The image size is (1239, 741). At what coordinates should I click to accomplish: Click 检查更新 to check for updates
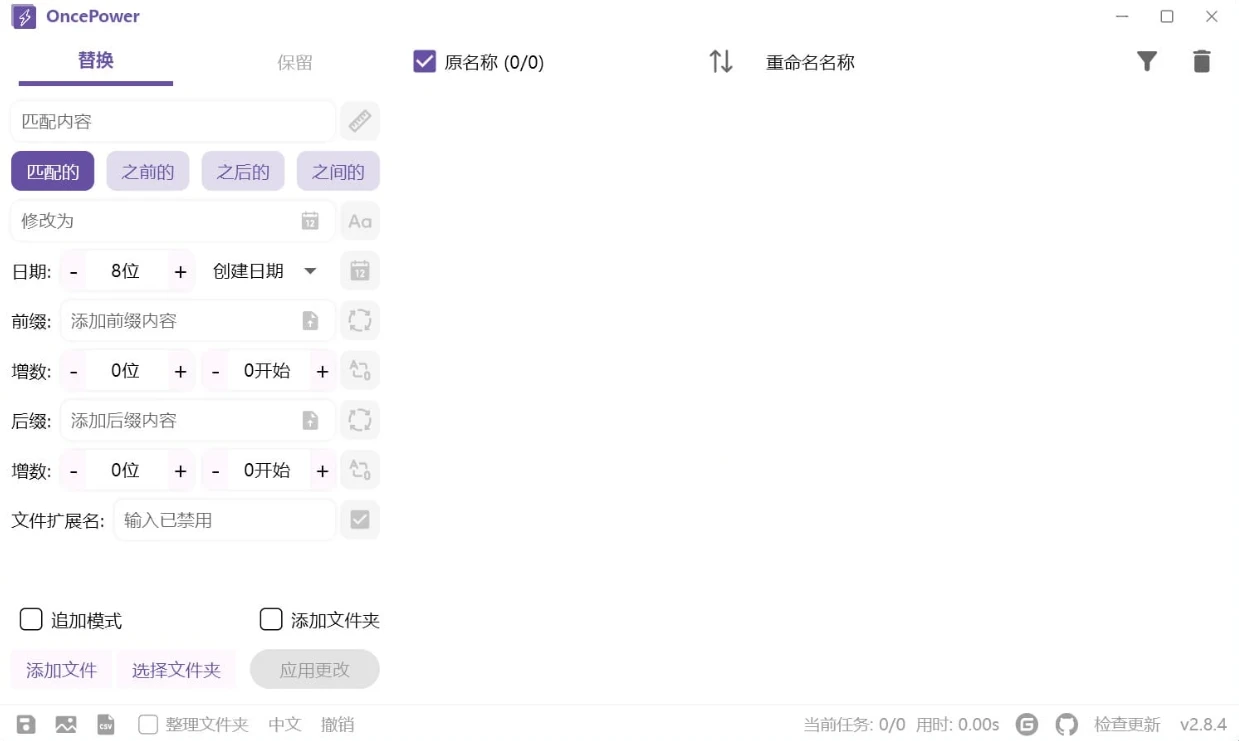tap(1127, 724)
